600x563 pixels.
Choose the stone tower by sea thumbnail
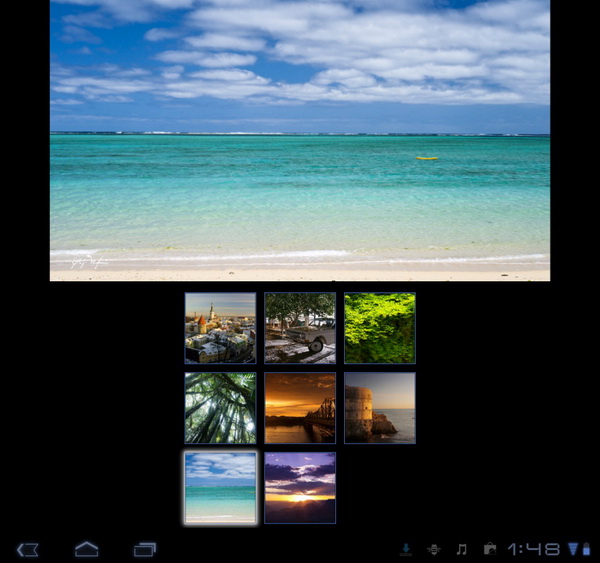[380, 408]
